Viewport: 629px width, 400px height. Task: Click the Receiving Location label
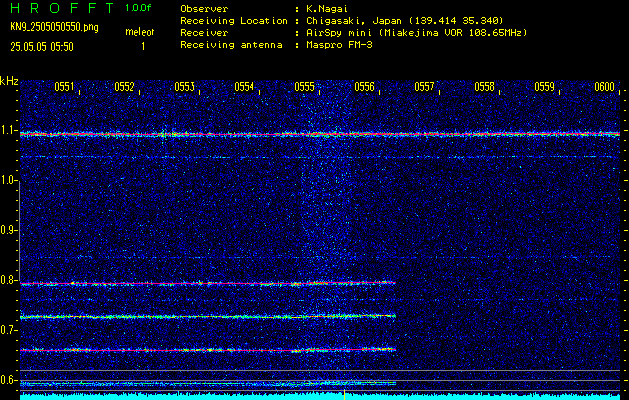[x=234, y=21]
